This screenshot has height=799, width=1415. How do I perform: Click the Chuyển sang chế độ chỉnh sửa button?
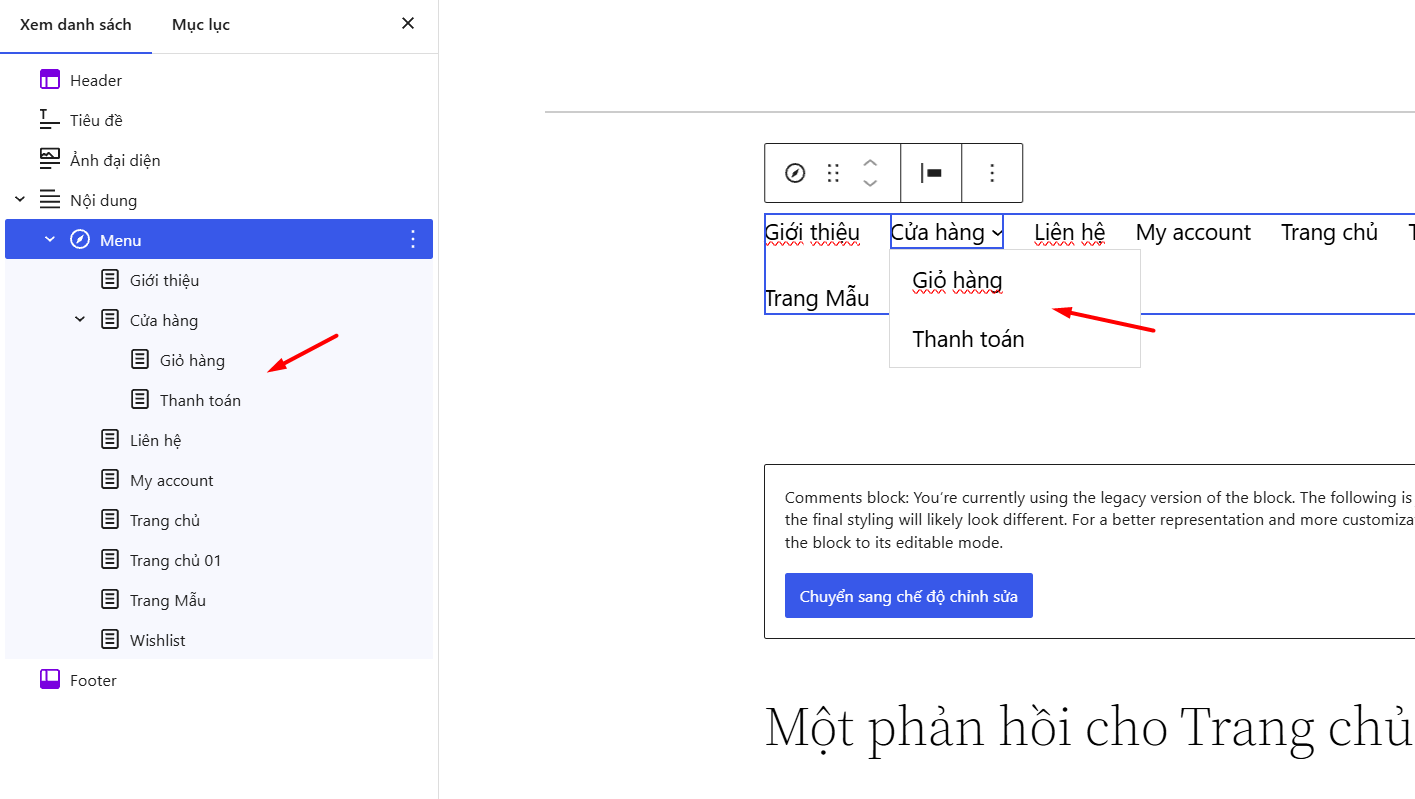tap(908, 595)
